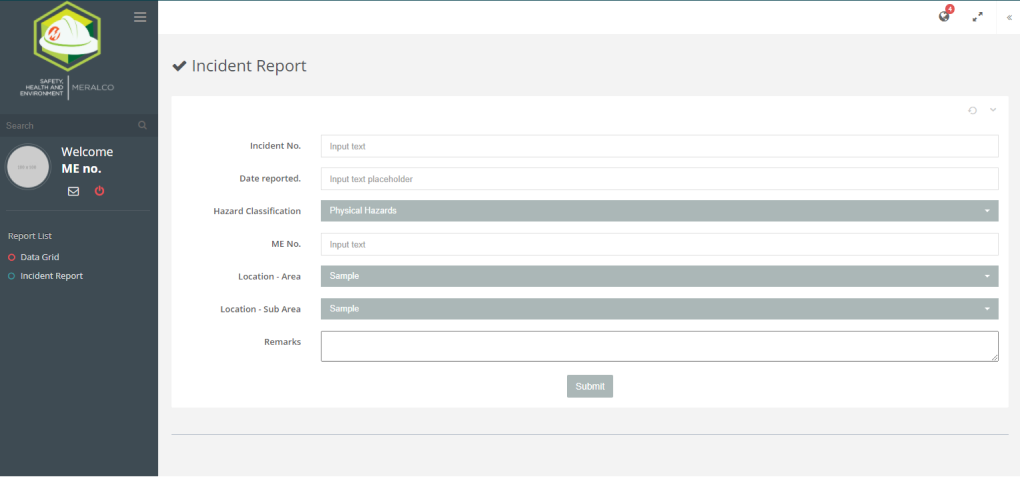Open the mail envelope icon

[73, 191]
